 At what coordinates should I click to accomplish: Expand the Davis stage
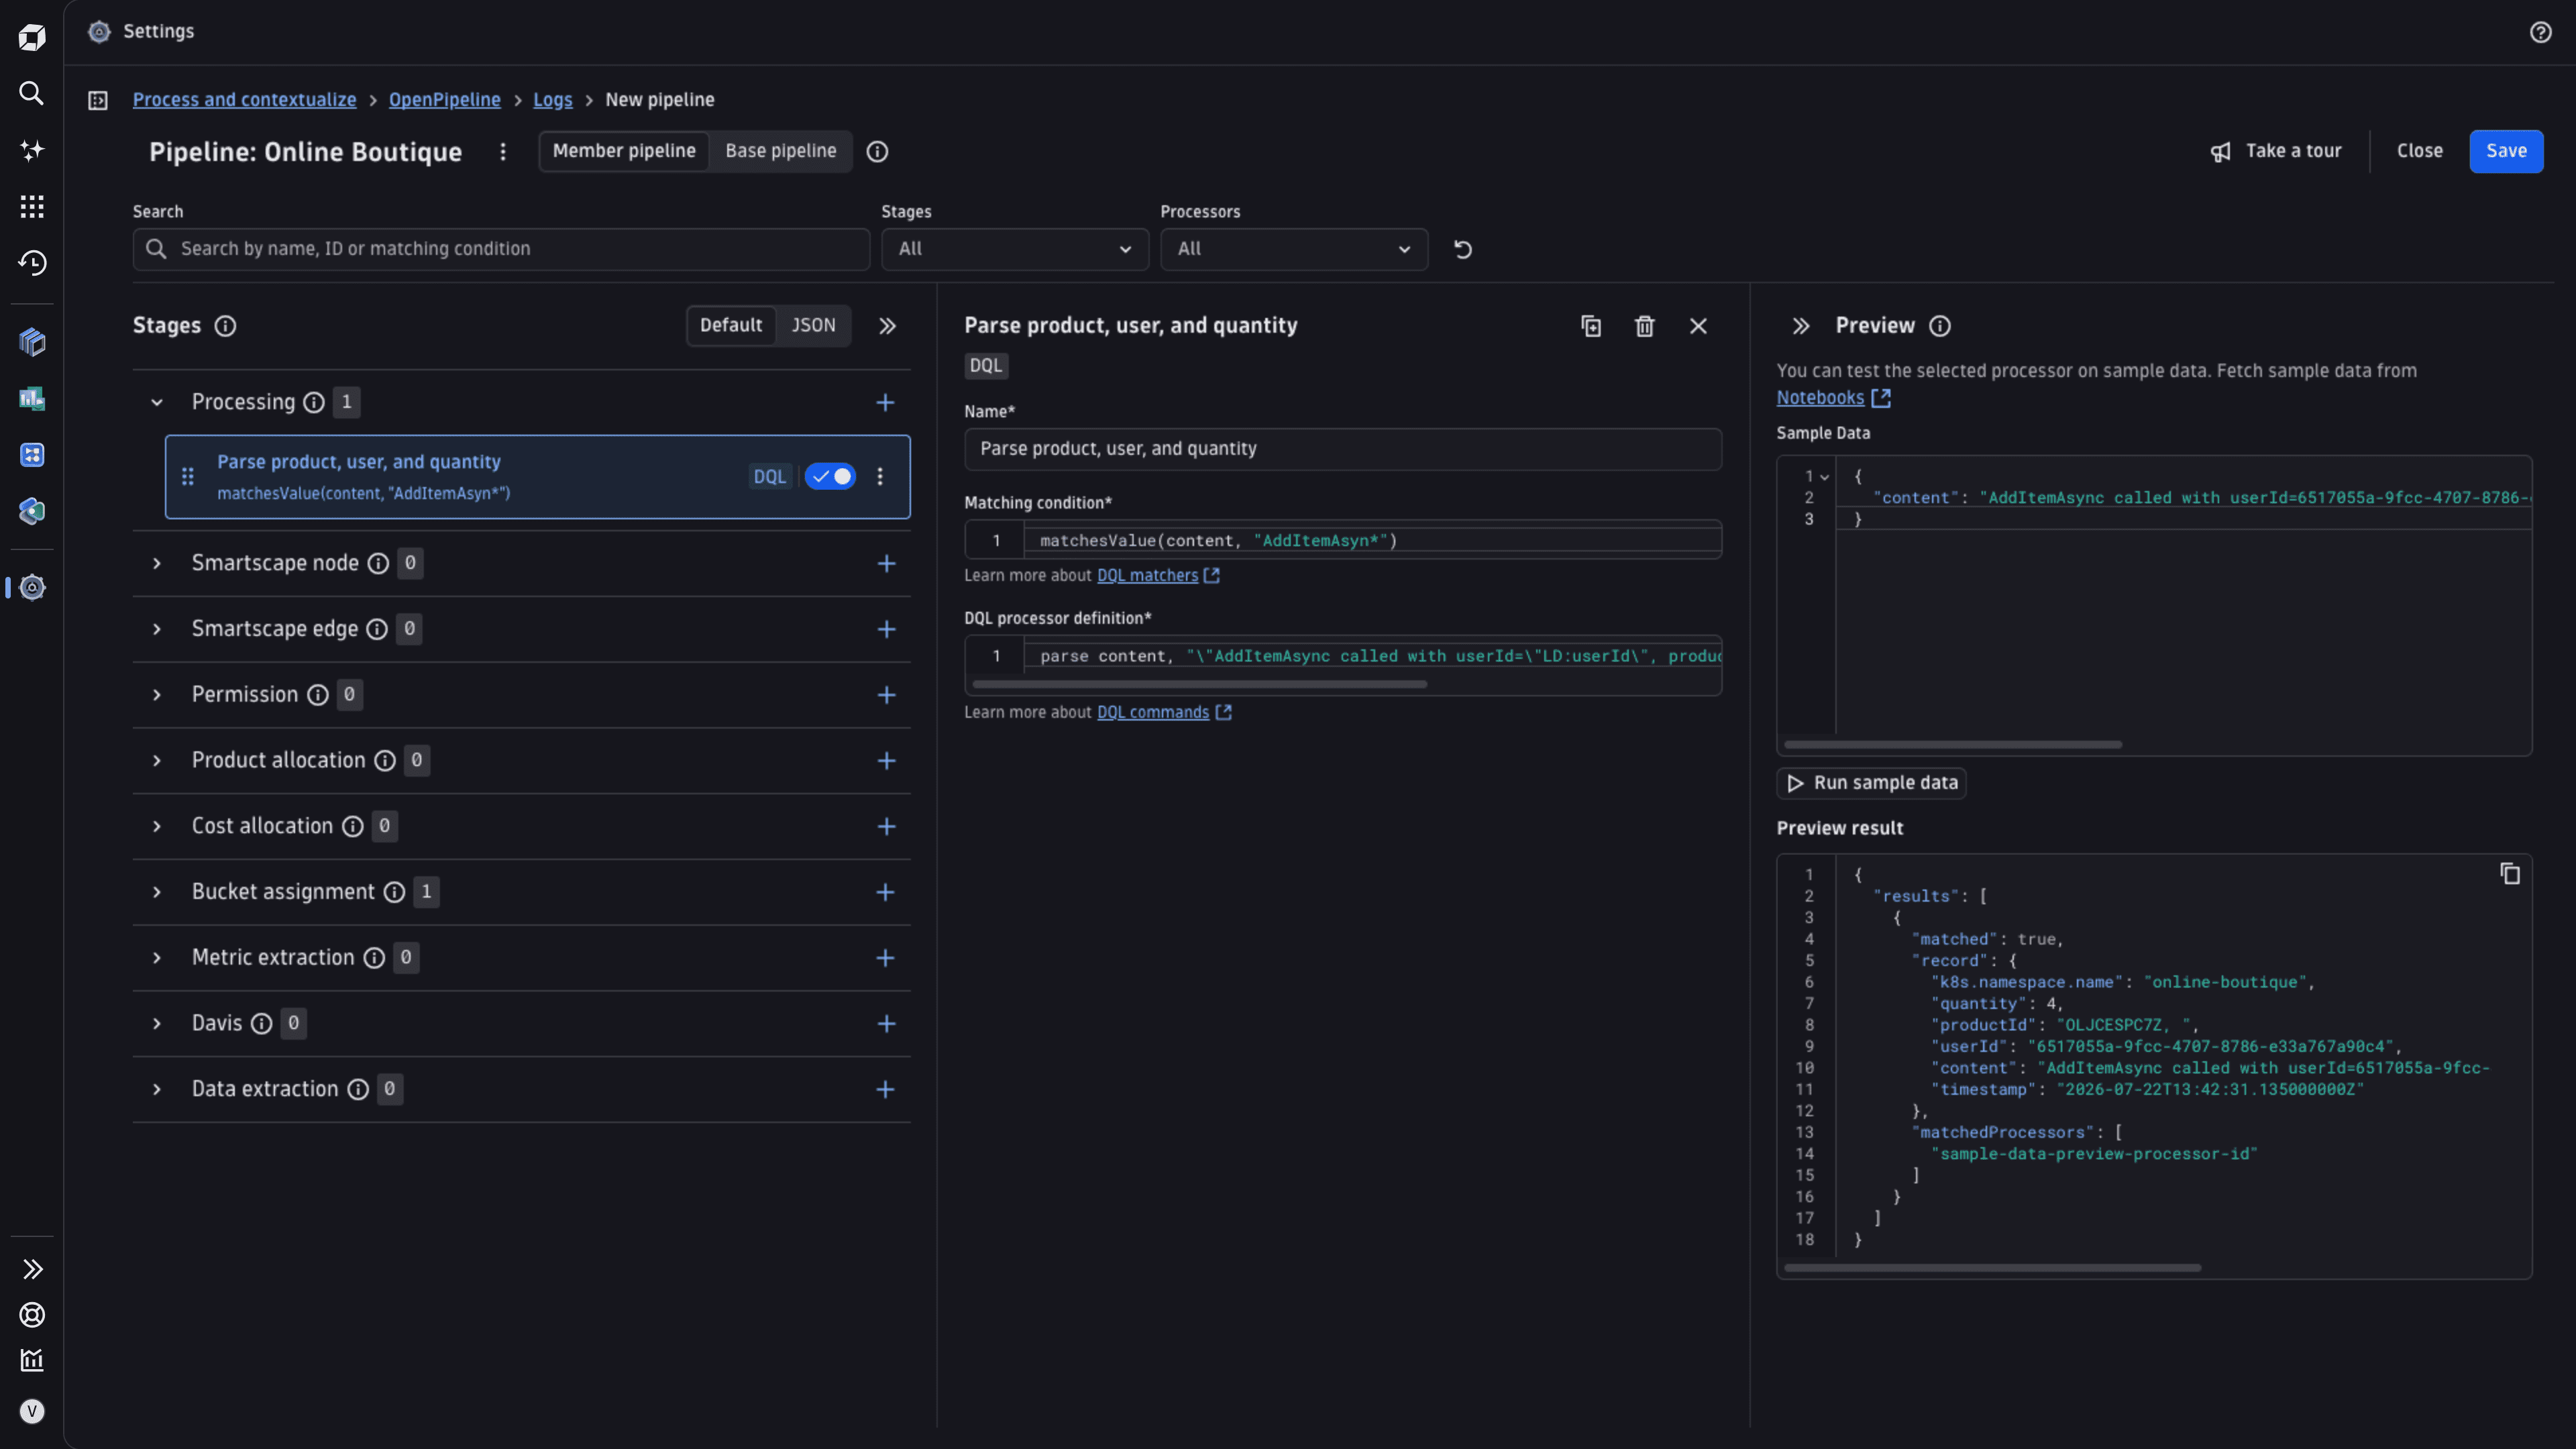157,1023
